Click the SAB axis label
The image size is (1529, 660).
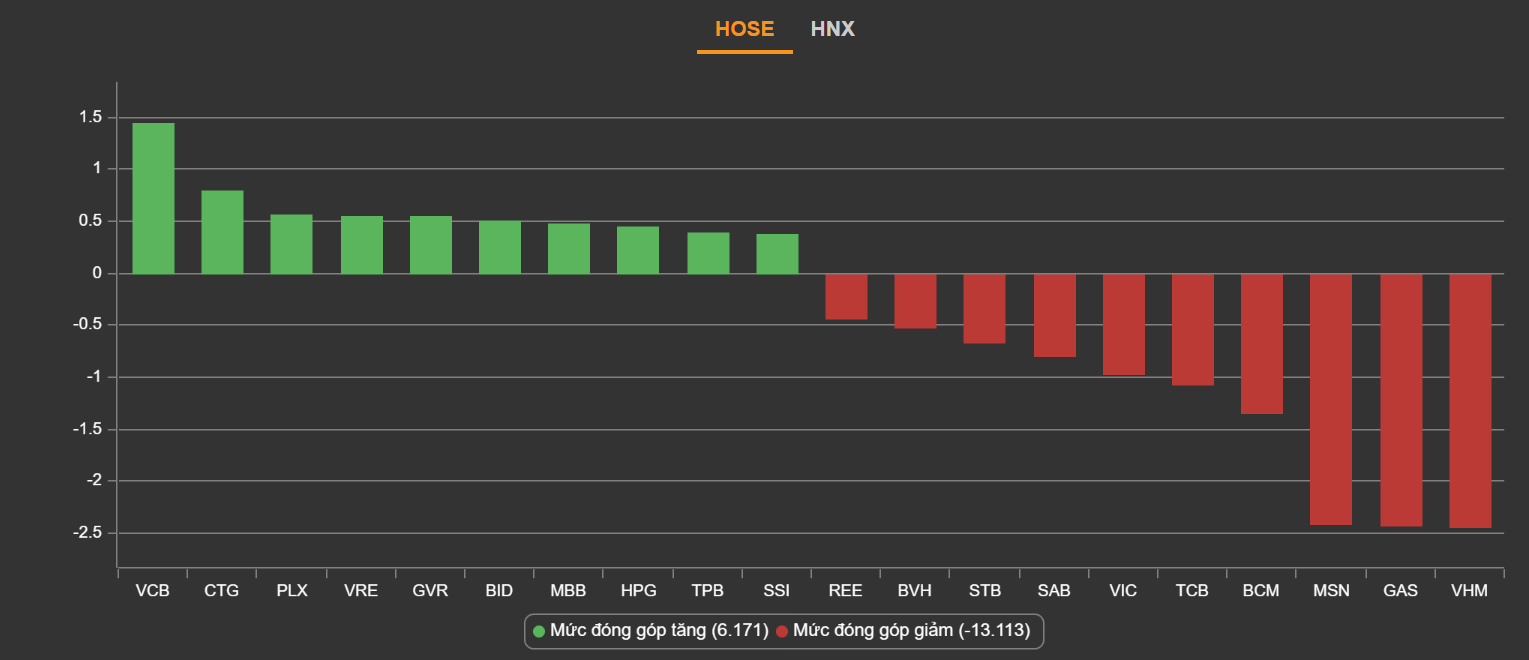coord(1054,591)
